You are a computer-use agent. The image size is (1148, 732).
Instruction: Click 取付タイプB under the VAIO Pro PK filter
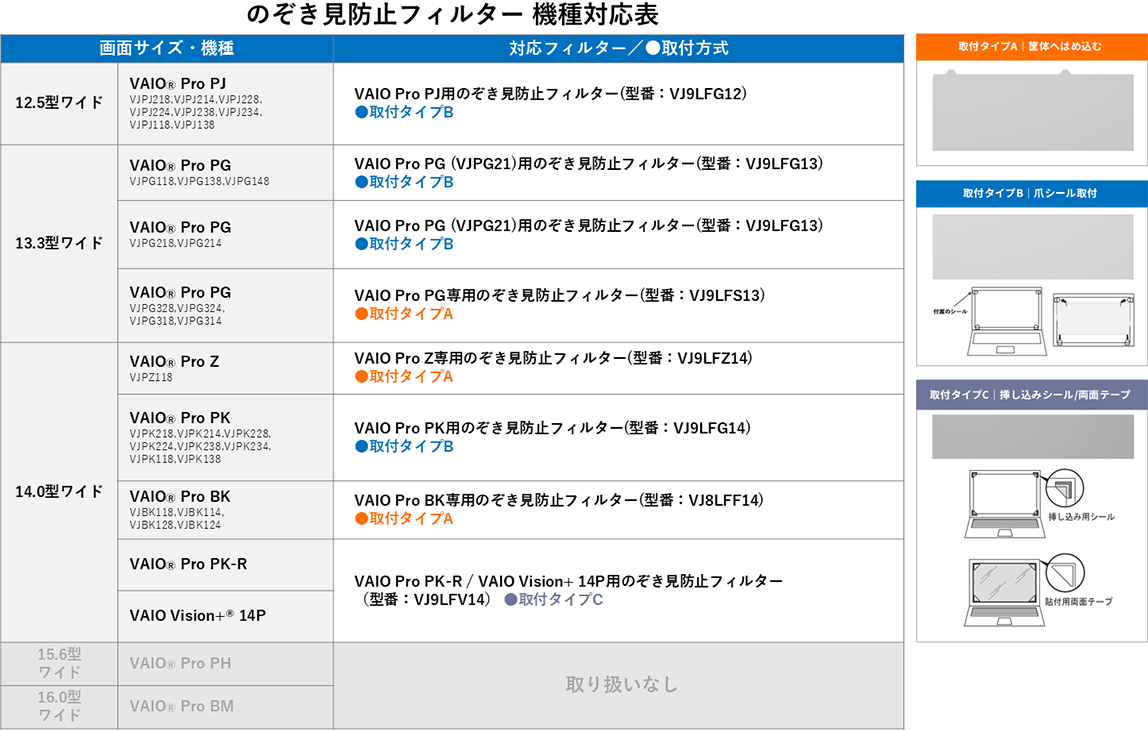coord(404,447)
